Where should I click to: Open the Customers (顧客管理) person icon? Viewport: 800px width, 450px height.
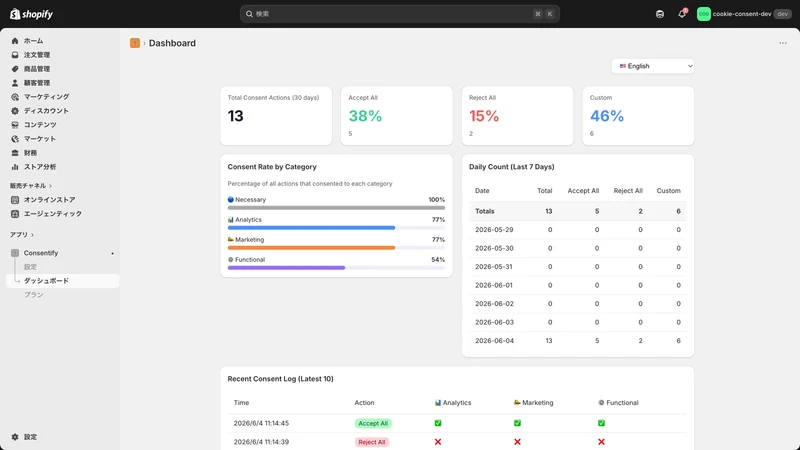[x=15, y=83]
